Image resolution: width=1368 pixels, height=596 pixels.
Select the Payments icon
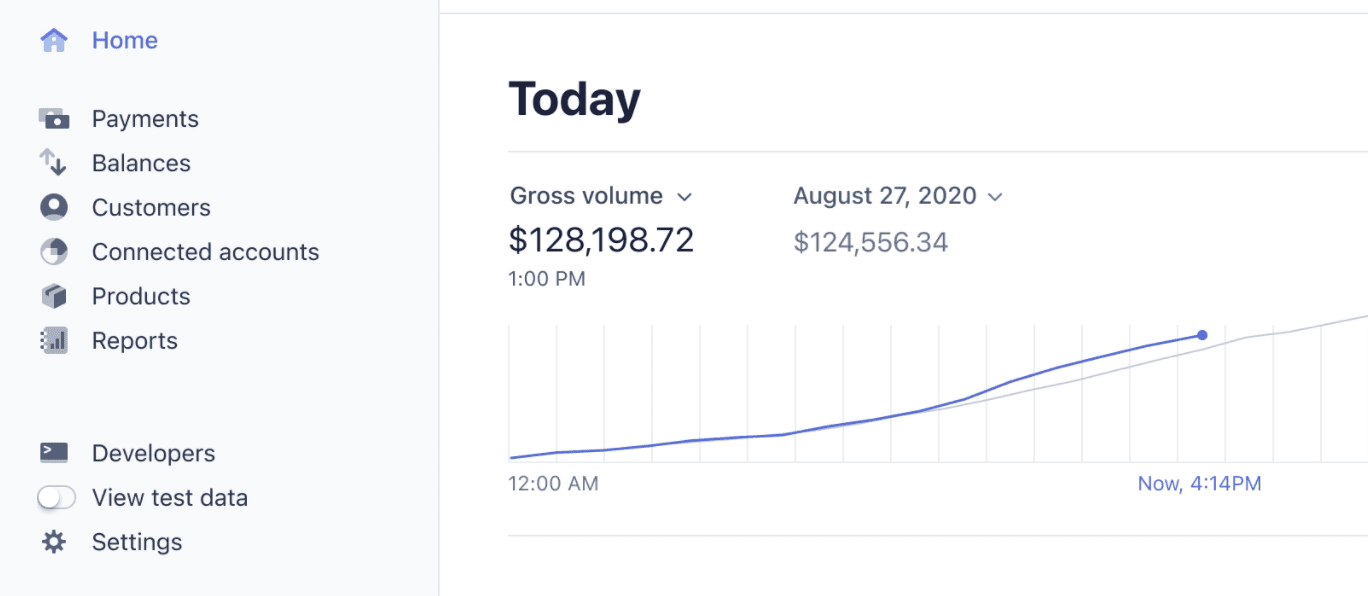[x=55, y=117]
